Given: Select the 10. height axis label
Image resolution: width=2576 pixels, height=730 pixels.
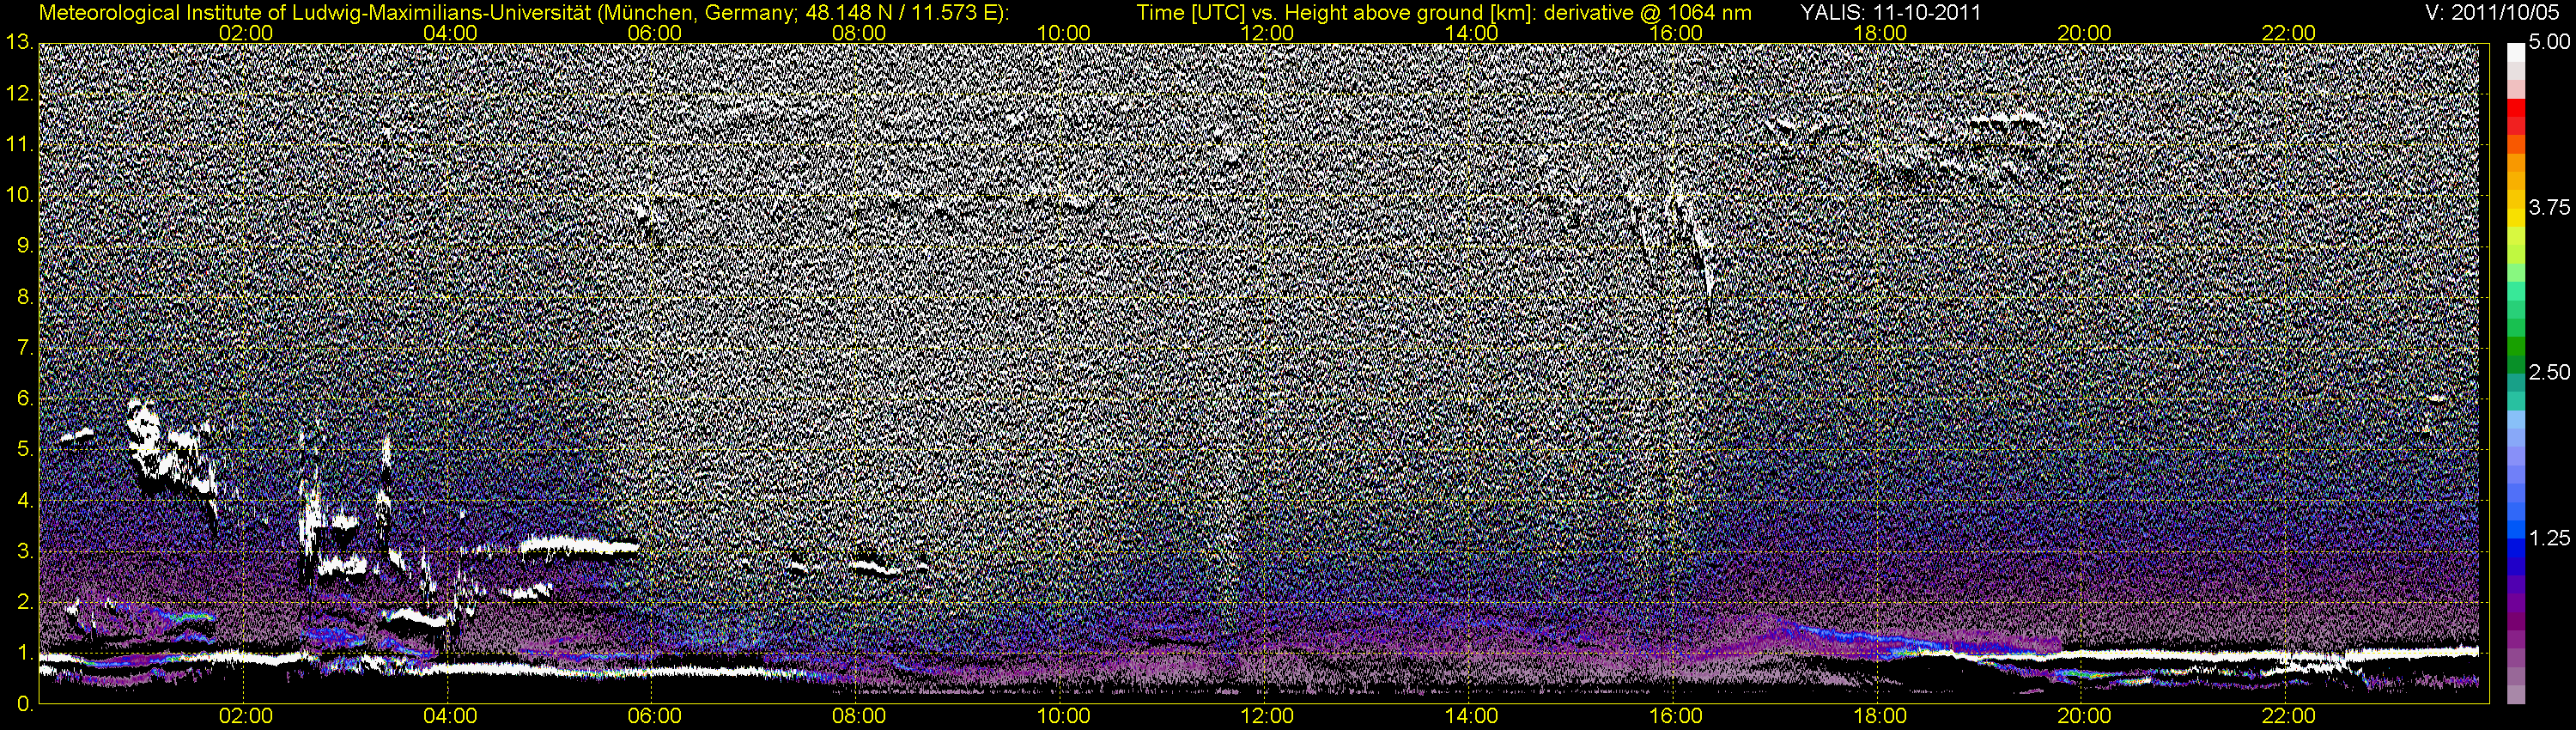Looking at the screenshot, I should tap(19, 196).
